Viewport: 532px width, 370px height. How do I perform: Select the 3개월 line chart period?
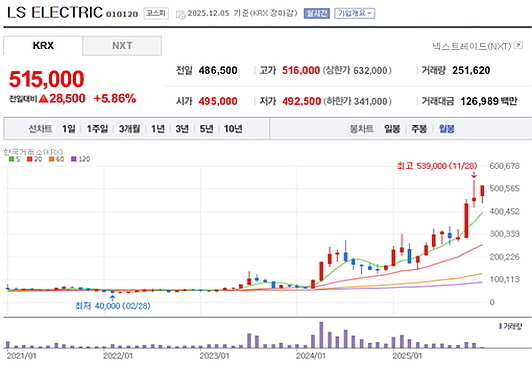[x=129, y=129]
